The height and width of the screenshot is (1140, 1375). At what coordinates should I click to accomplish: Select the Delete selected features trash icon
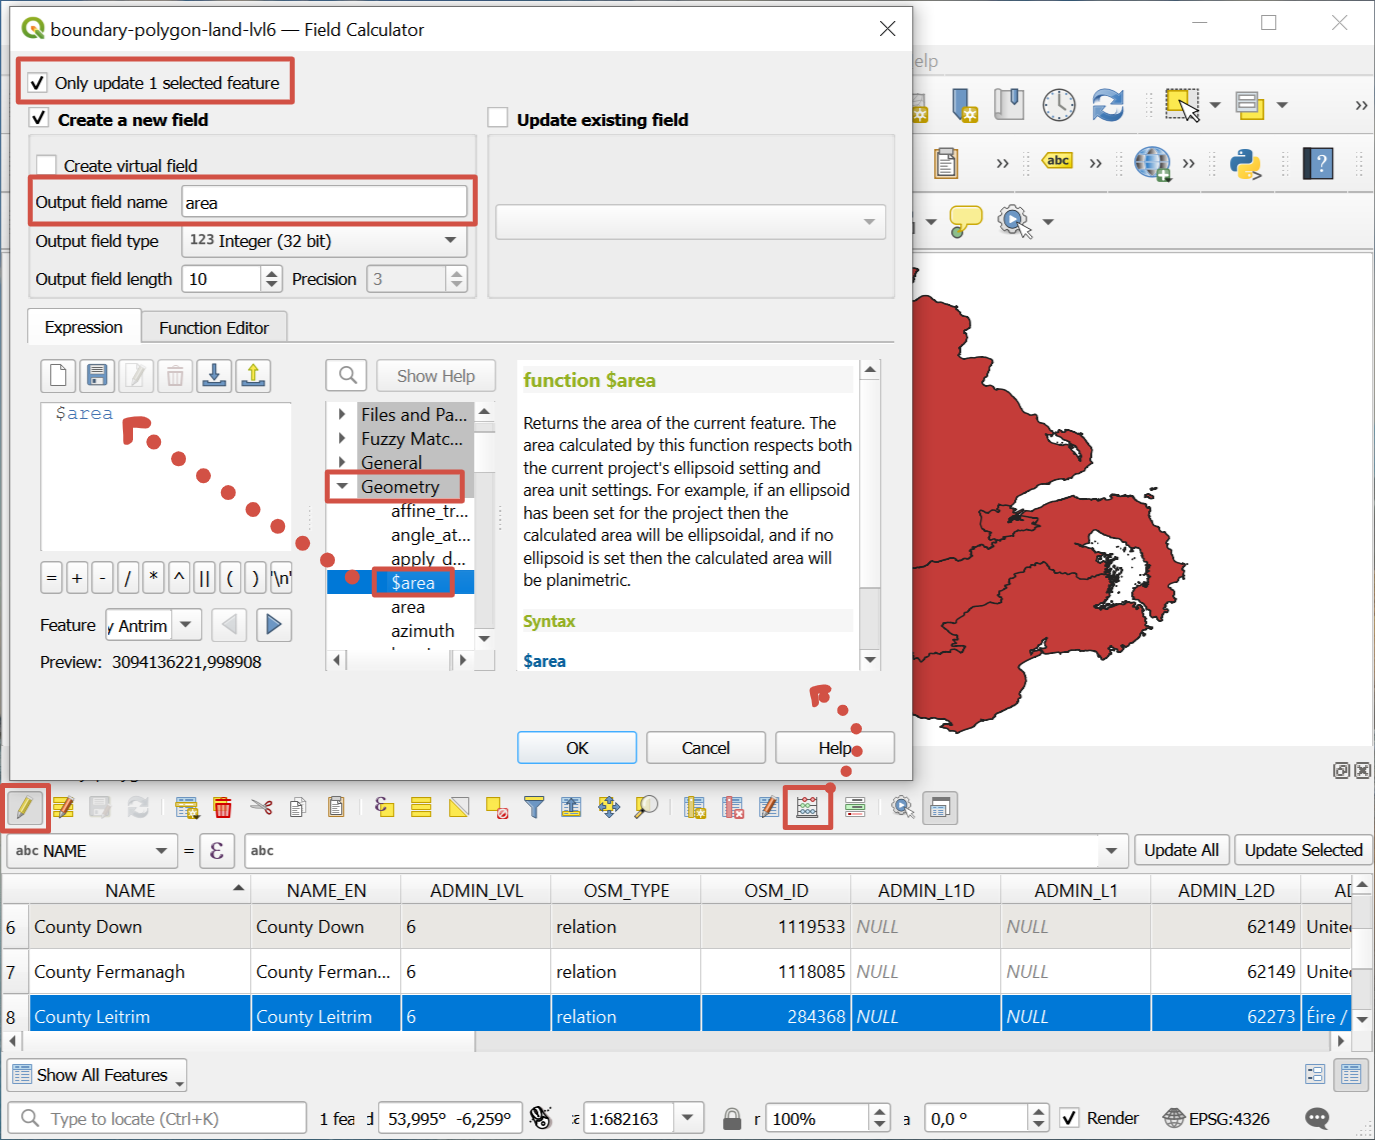click(222, 807)
